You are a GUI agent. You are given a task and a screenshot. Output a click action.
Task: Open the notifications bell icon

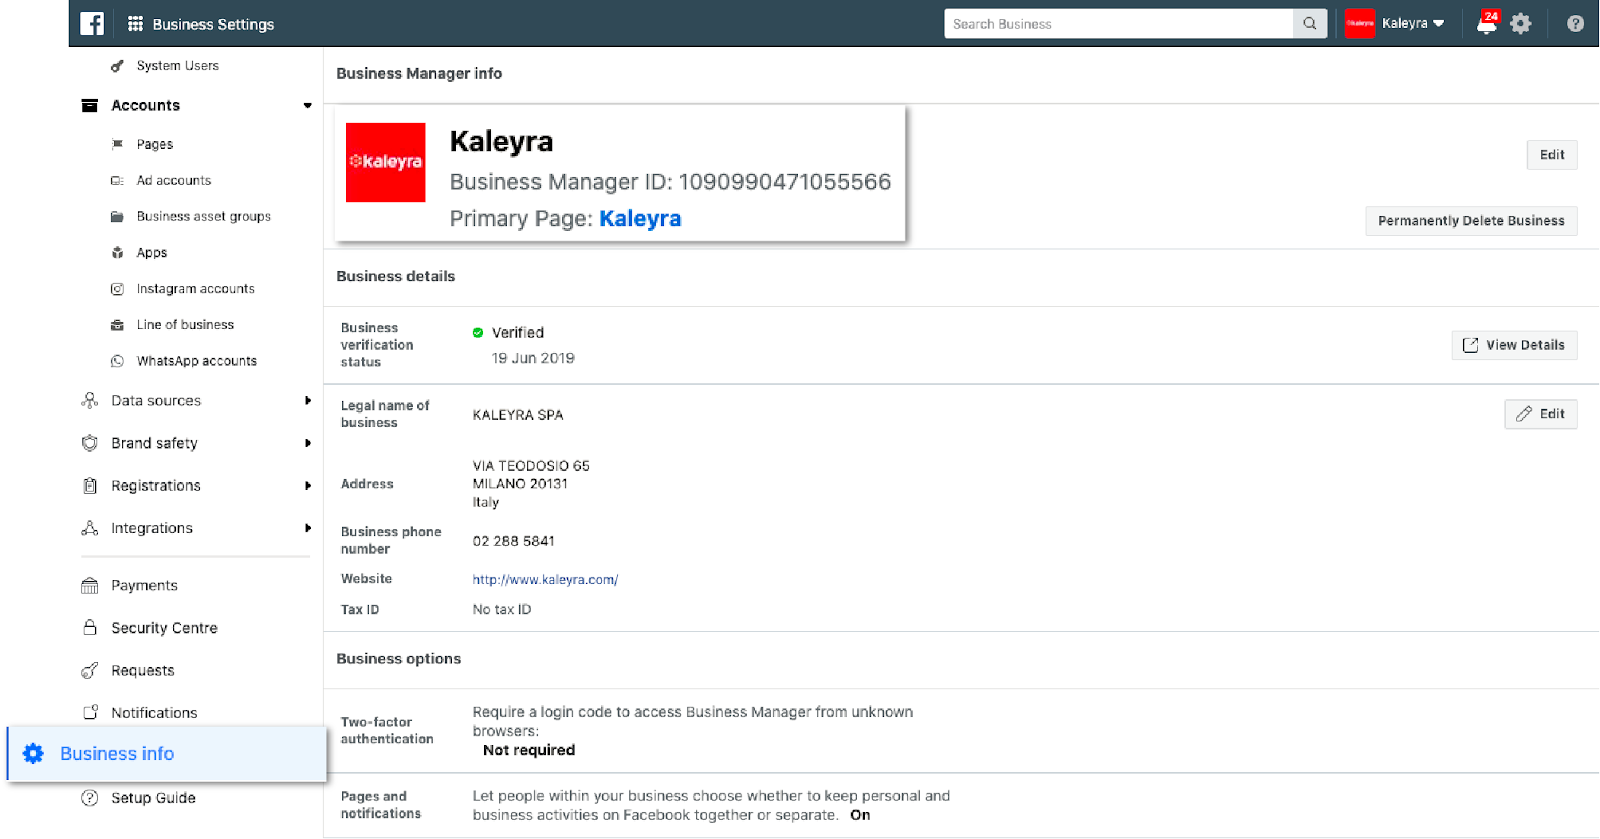[1487, 24]
